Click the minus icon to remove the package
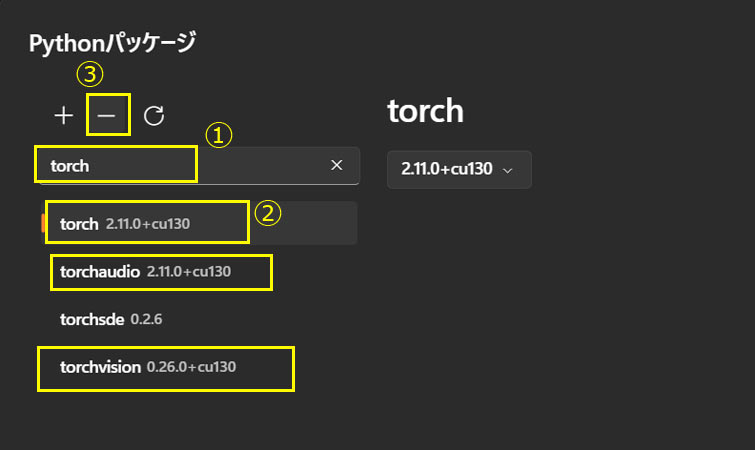 (107, 116)
